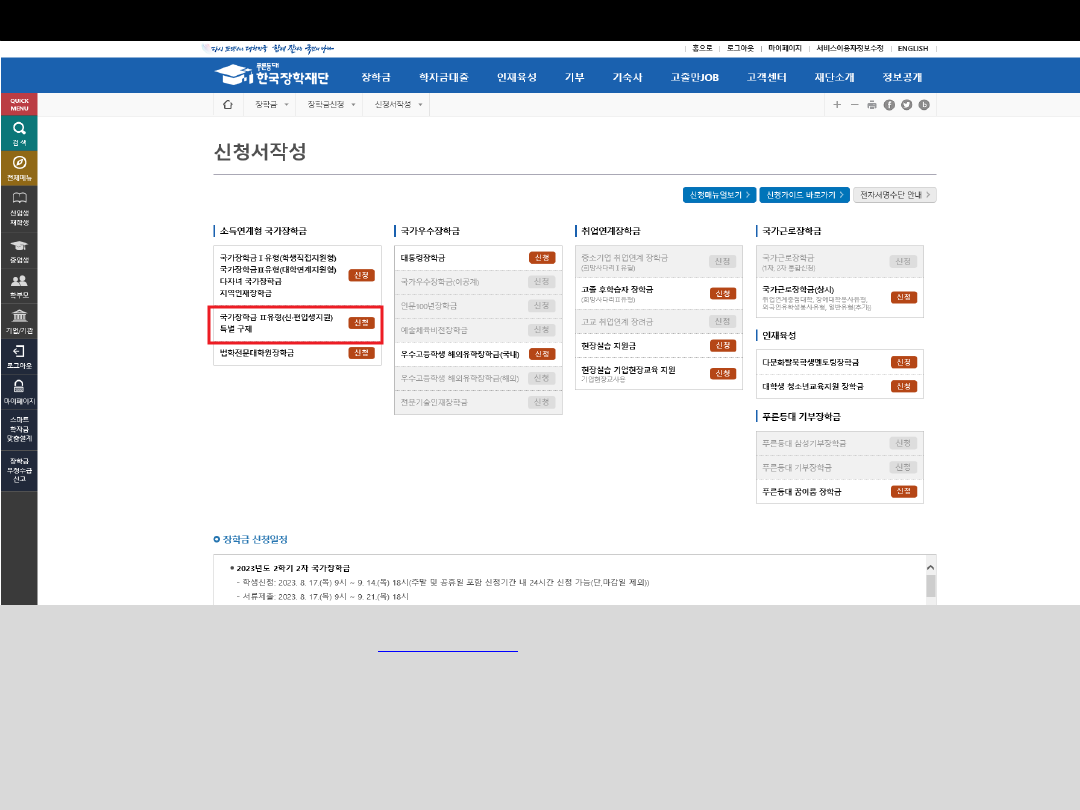Click disabled 신청 for 푸른등대 기부장학금

pos(904,467)
